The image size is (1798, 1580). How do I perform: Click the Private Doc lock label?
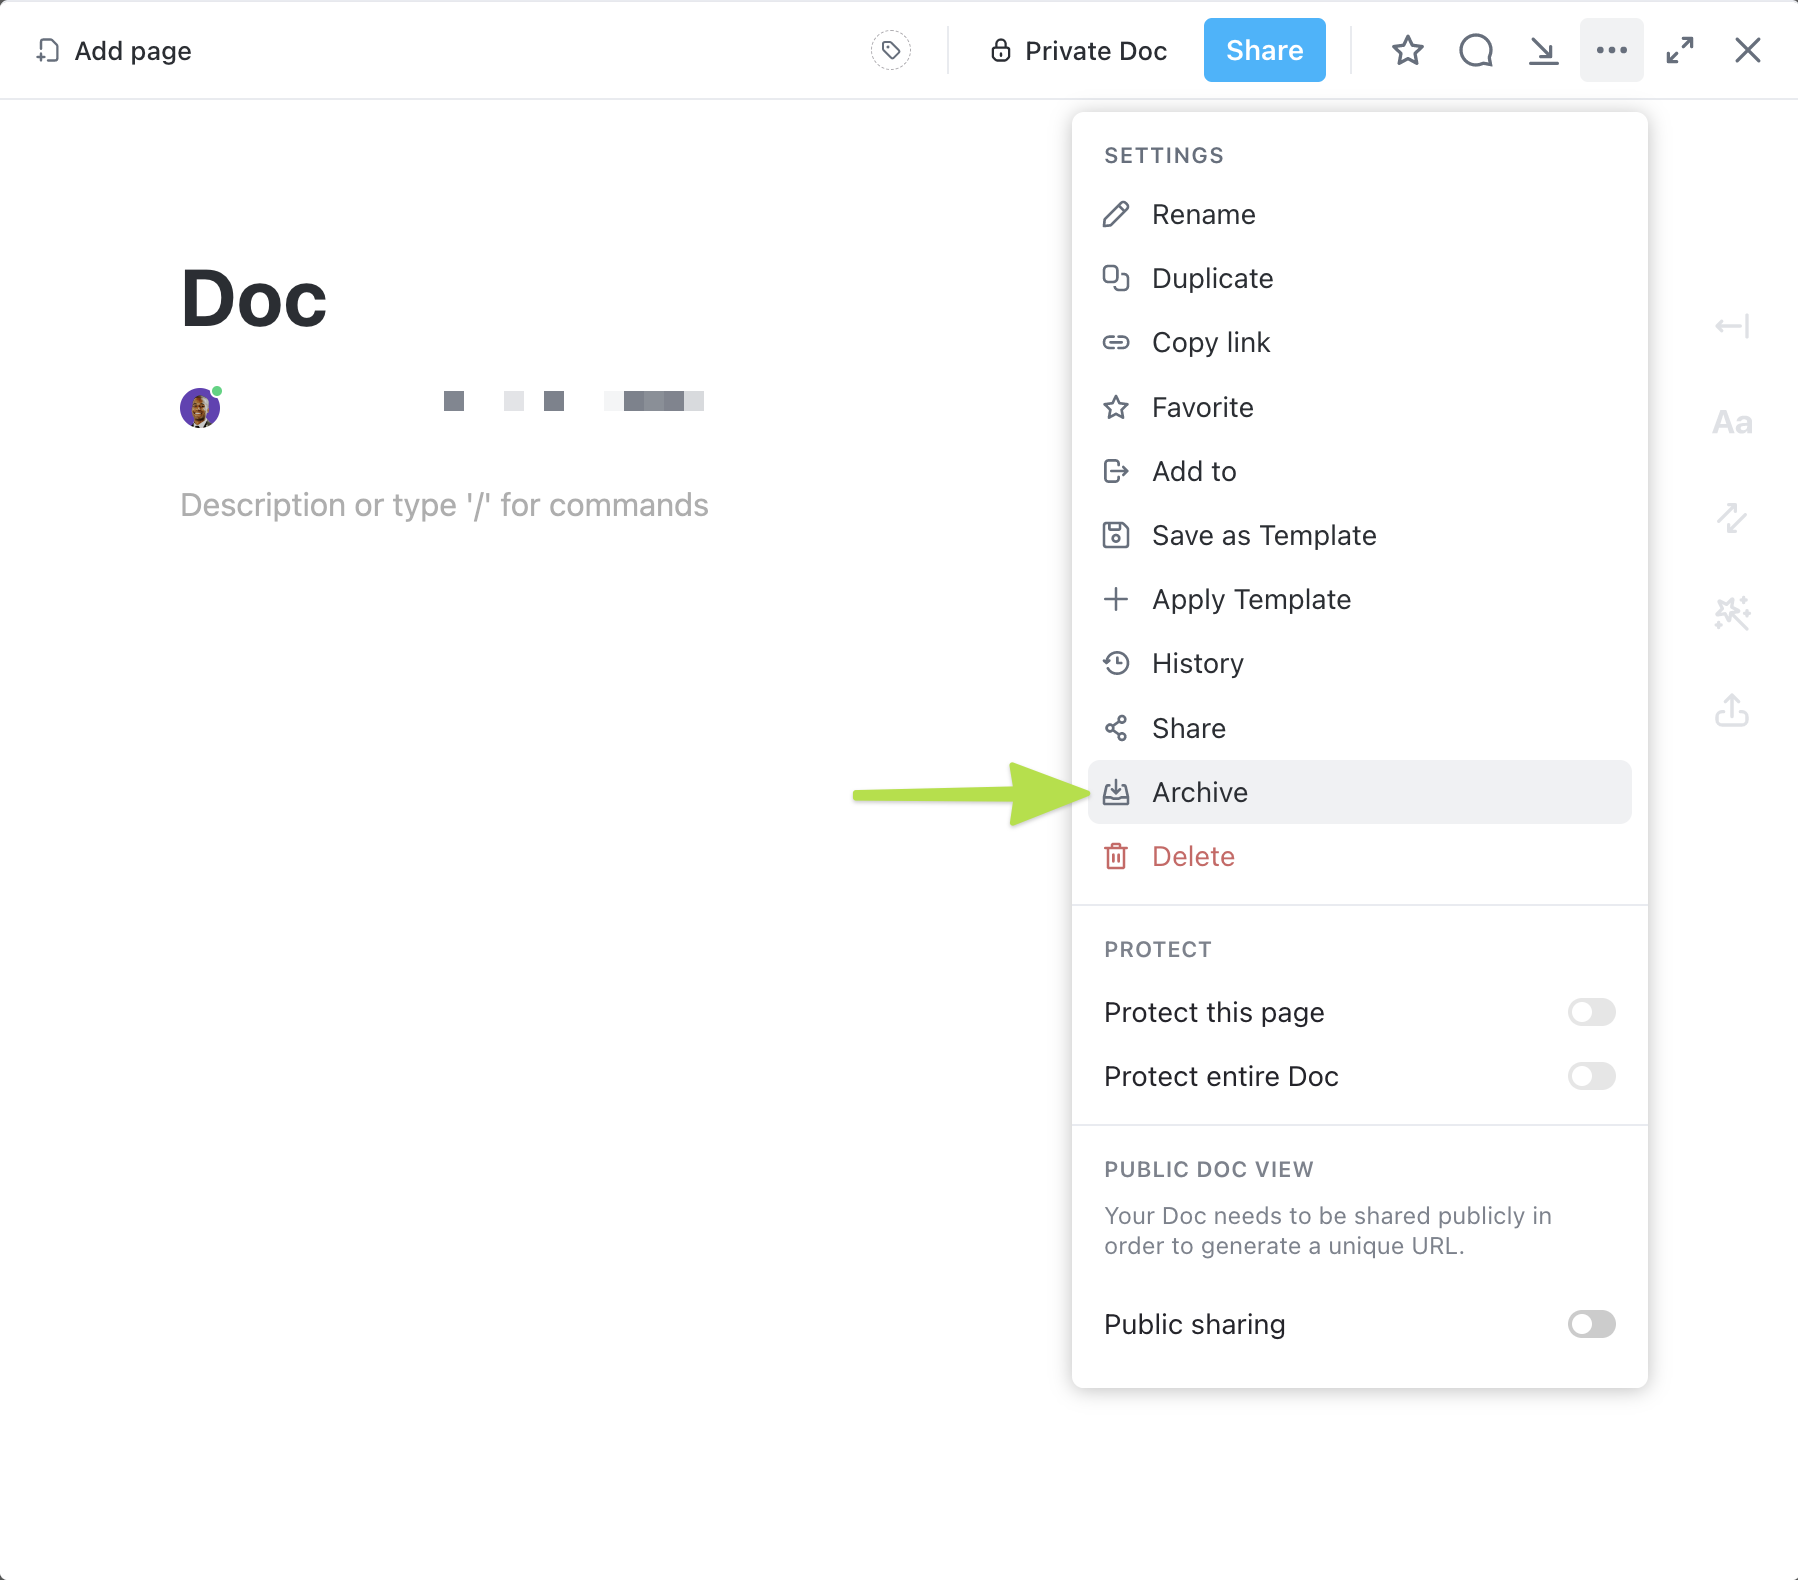pyautogui.click(x=1079, y=51)
